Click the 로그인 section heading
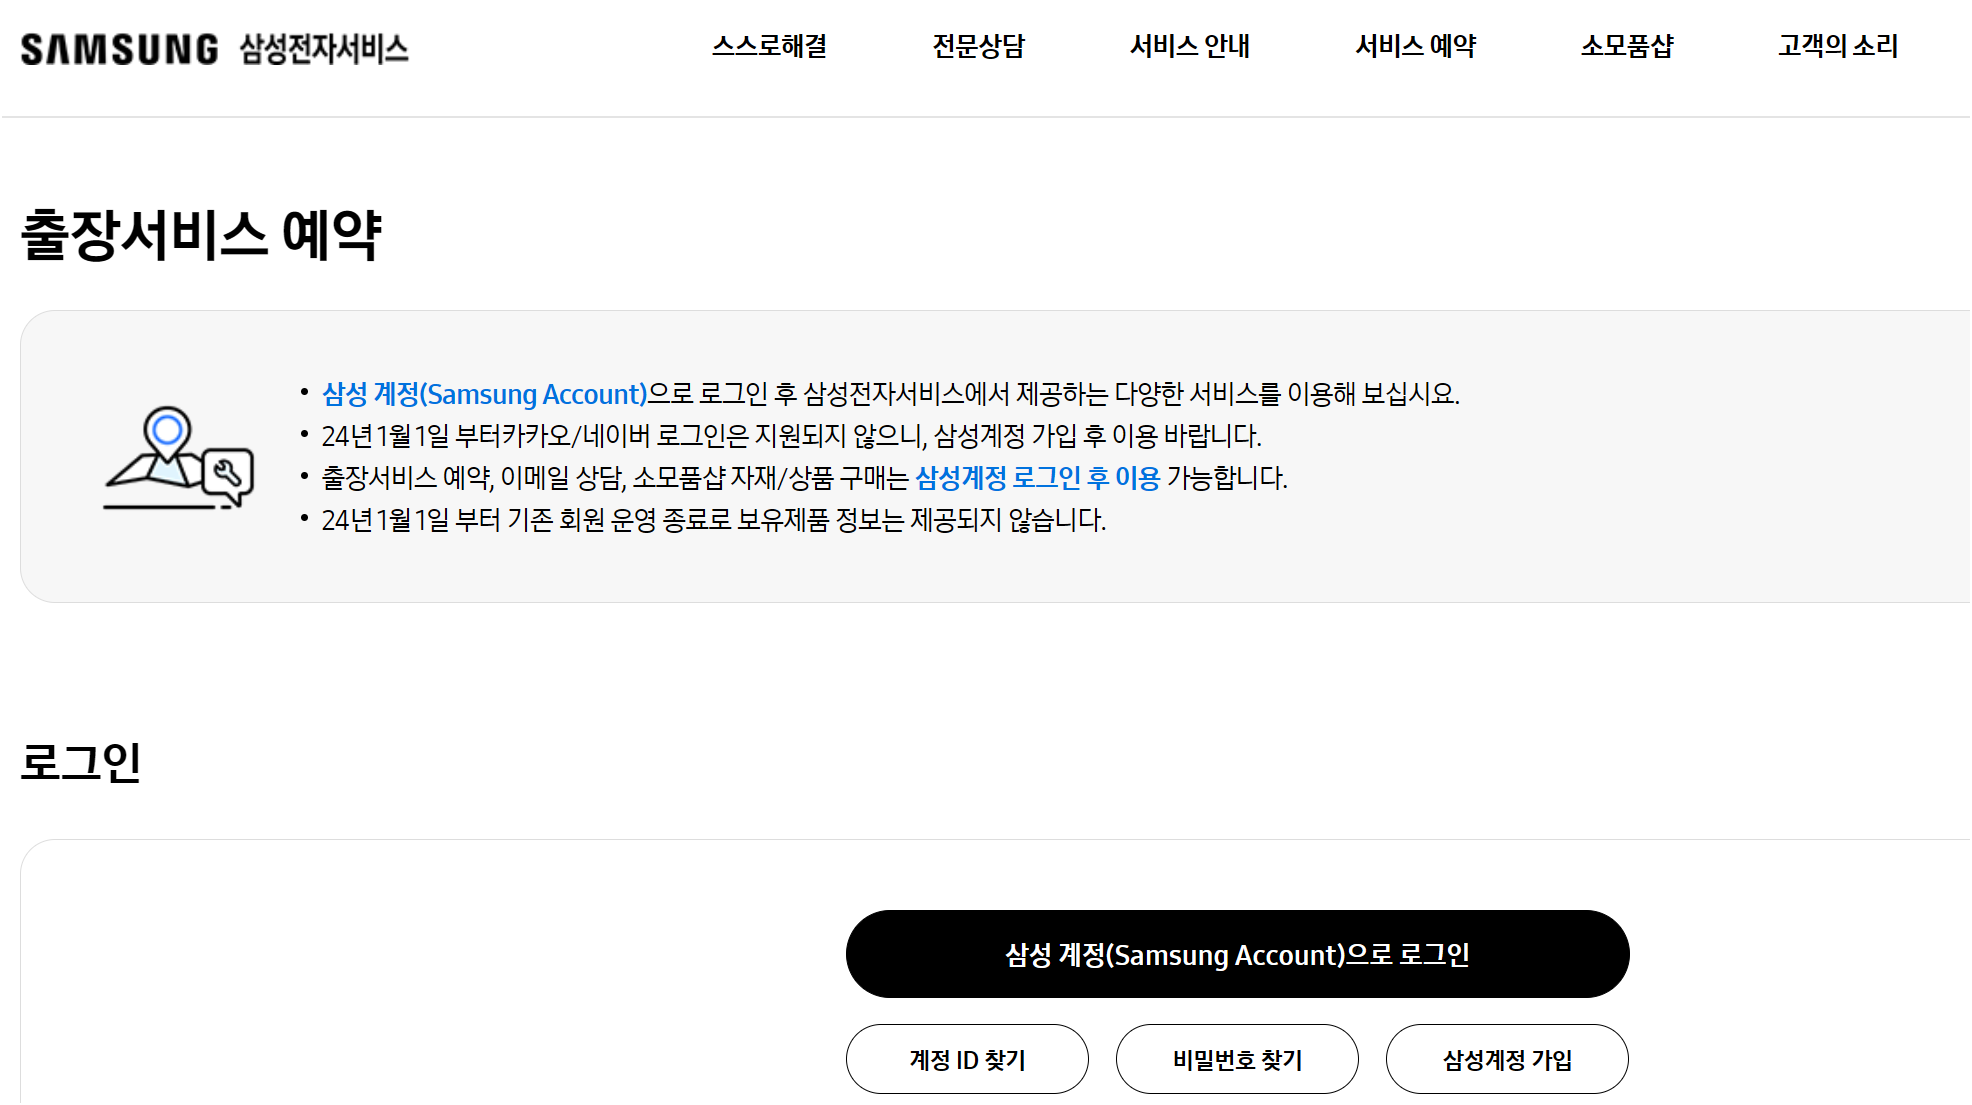Image resolution: width=1972 pixels, height=1105 pixels. [x=81, y=762]
